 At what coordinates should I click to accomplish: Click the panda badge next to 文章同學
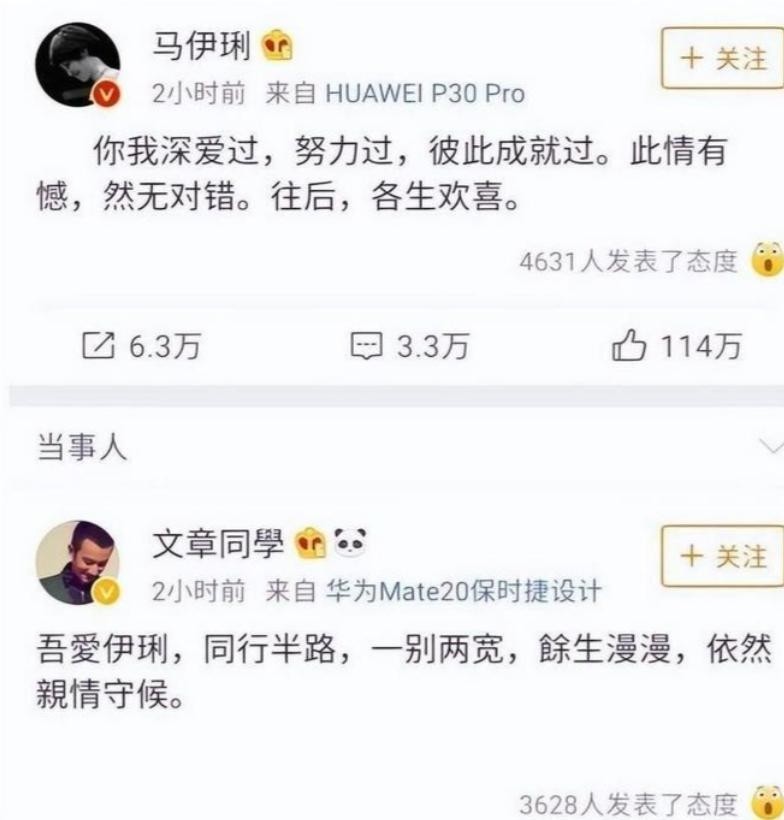349,542
